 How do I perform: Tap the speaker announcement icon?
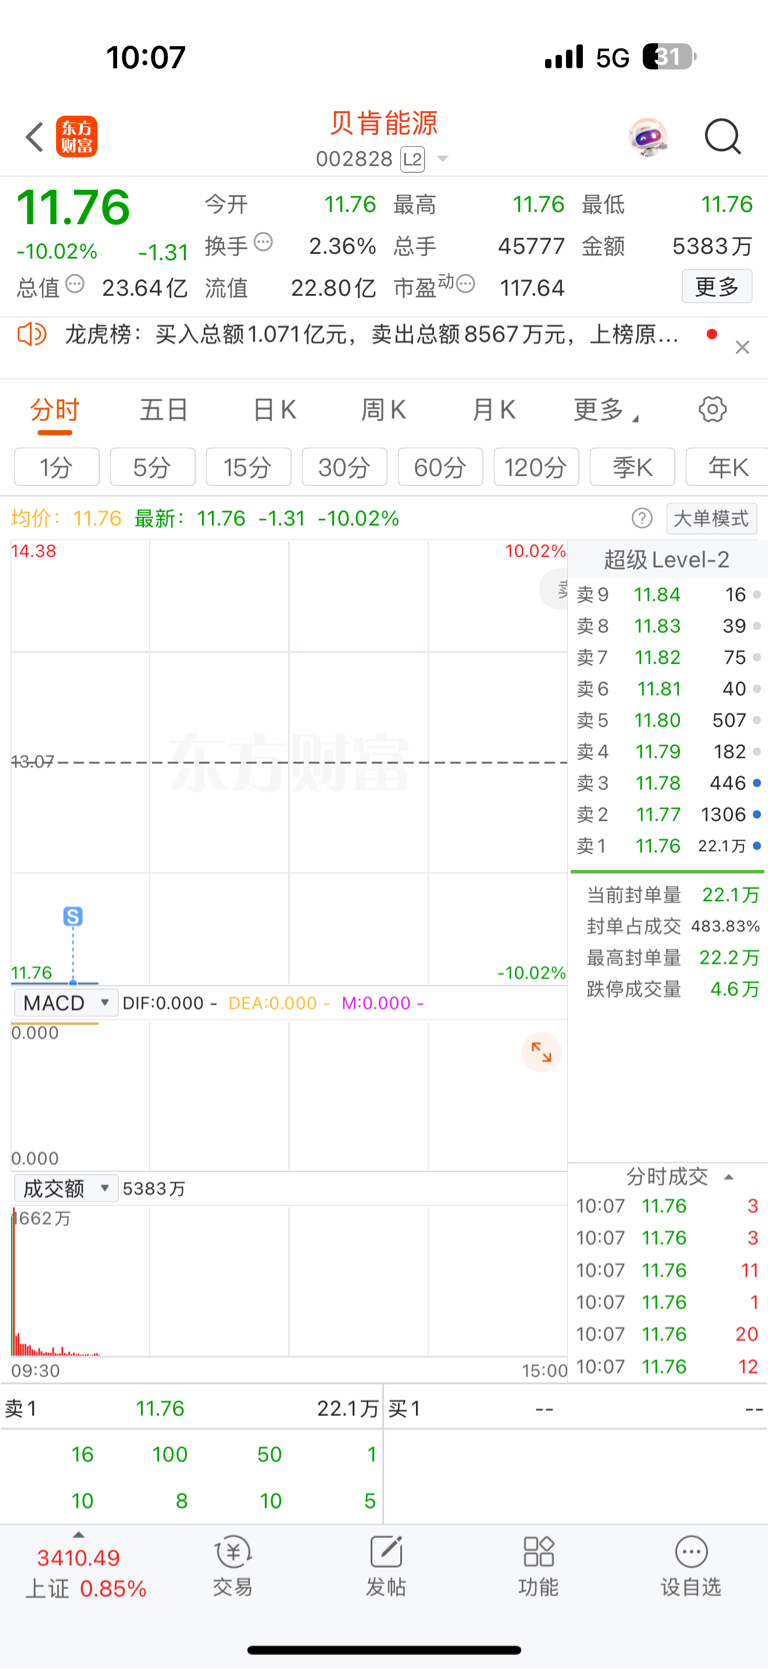coord(31,334)
